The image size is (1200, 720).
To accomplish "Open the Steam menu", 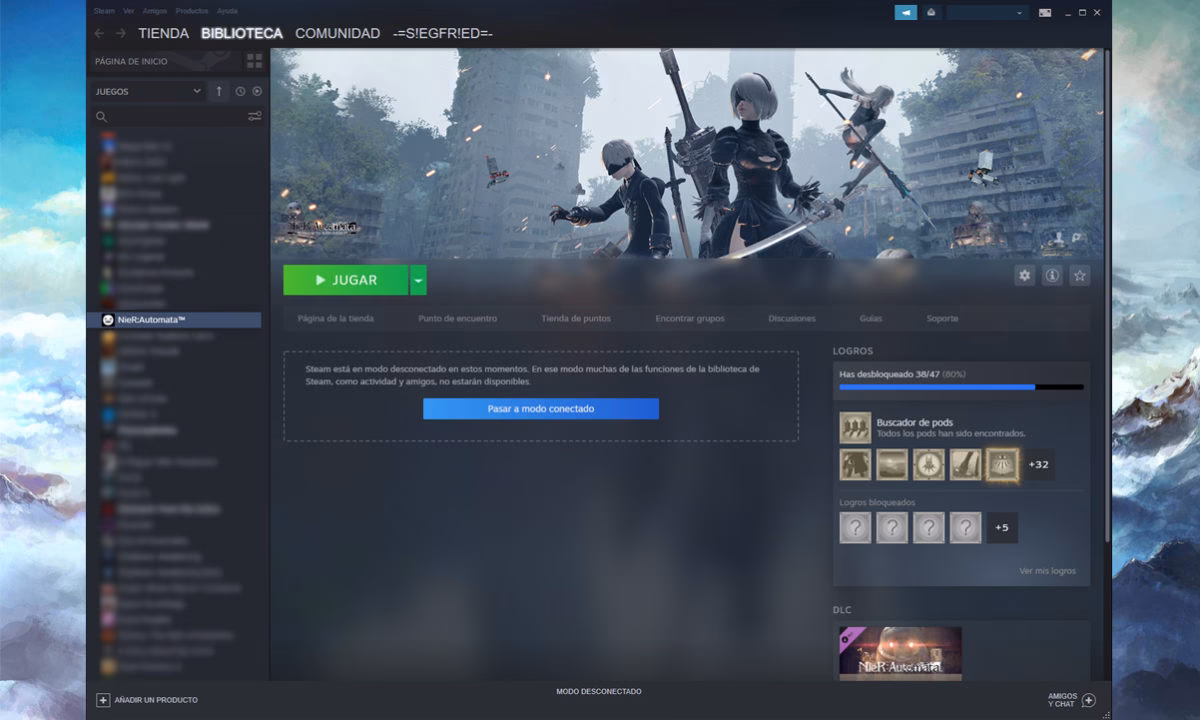I will (103, 11).
